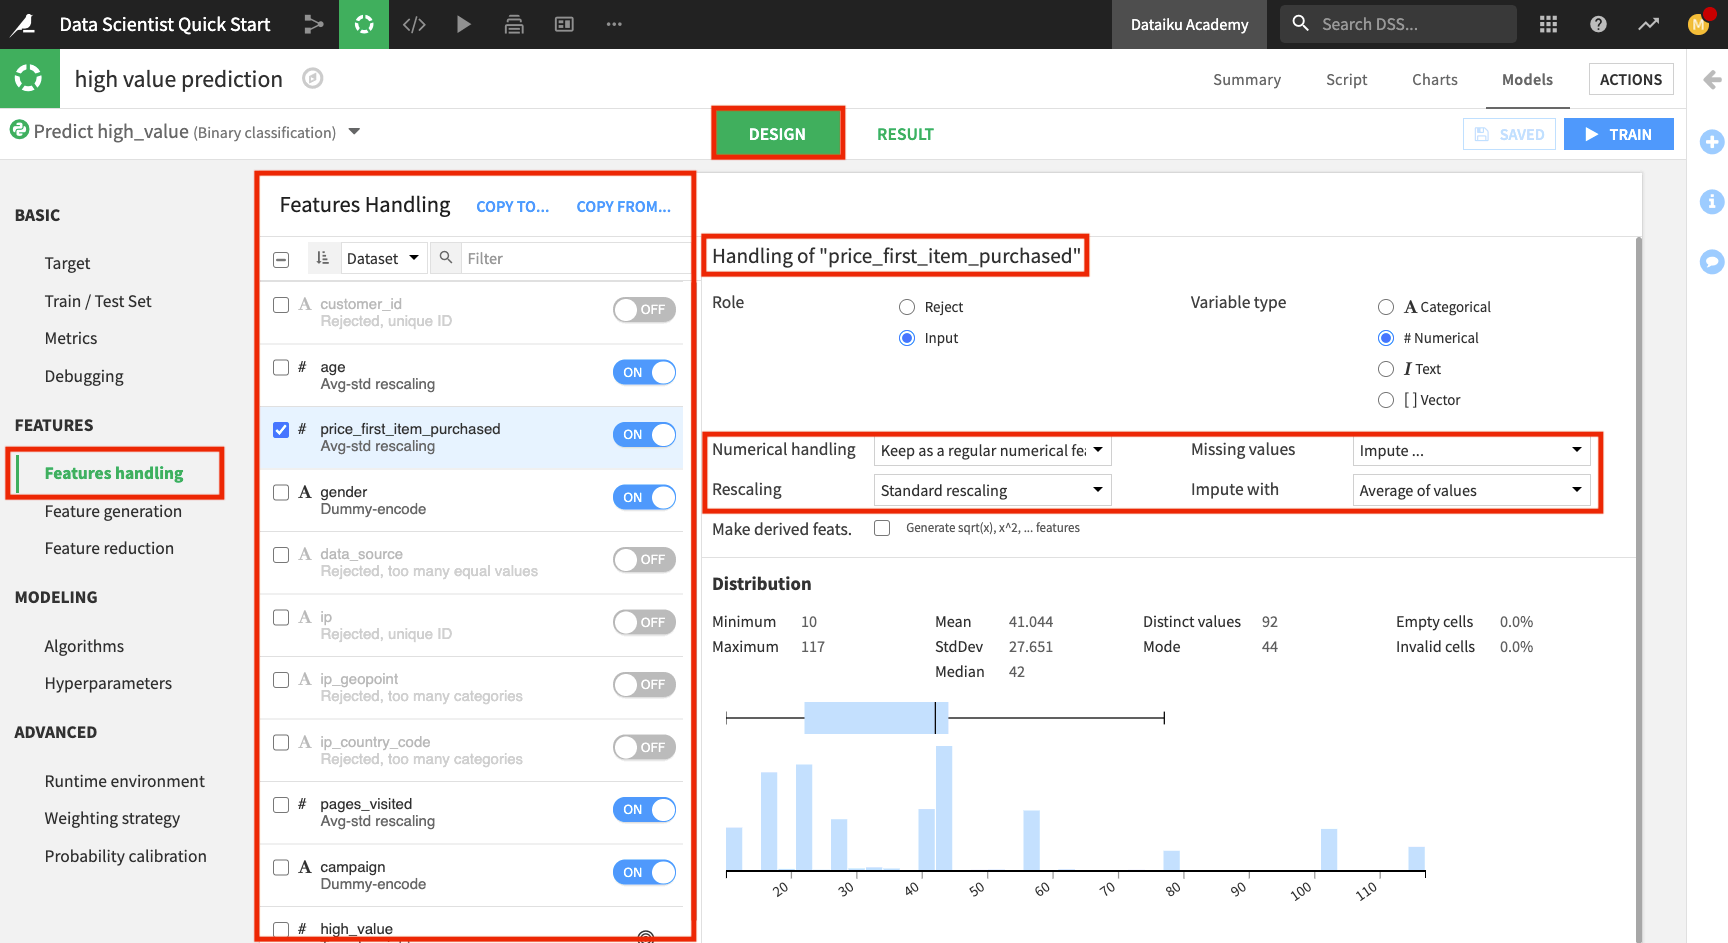The height and width of the screenshot is (943, 1728).
Task: Click the search magnifier icon in top bar
Action: [x=1300, y=23]
